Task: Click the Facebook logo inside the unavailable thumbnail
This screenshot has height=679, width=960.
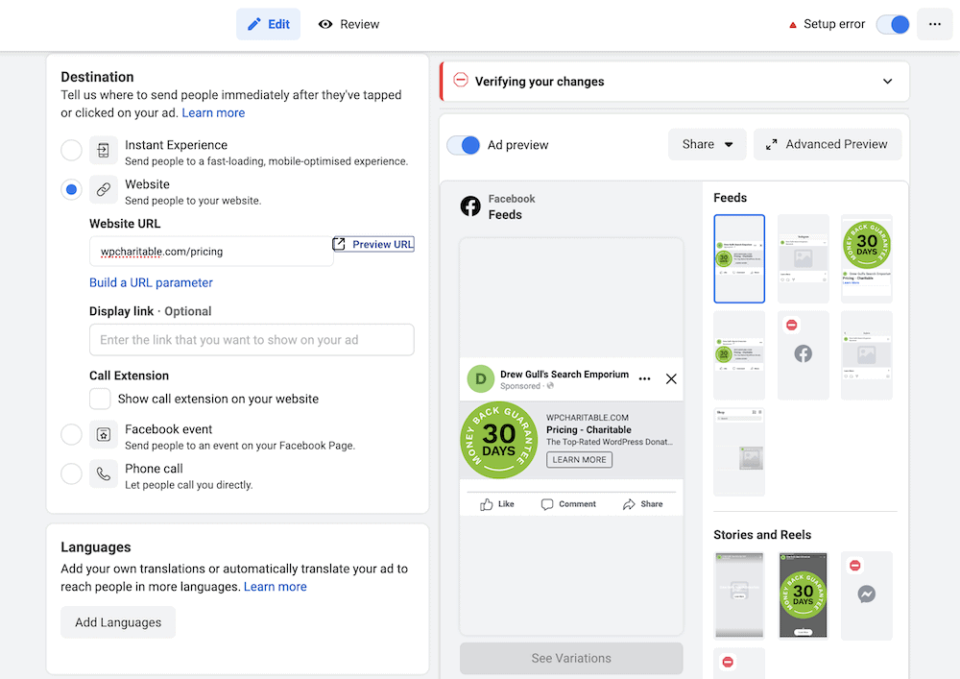Action: coord(803,353)
